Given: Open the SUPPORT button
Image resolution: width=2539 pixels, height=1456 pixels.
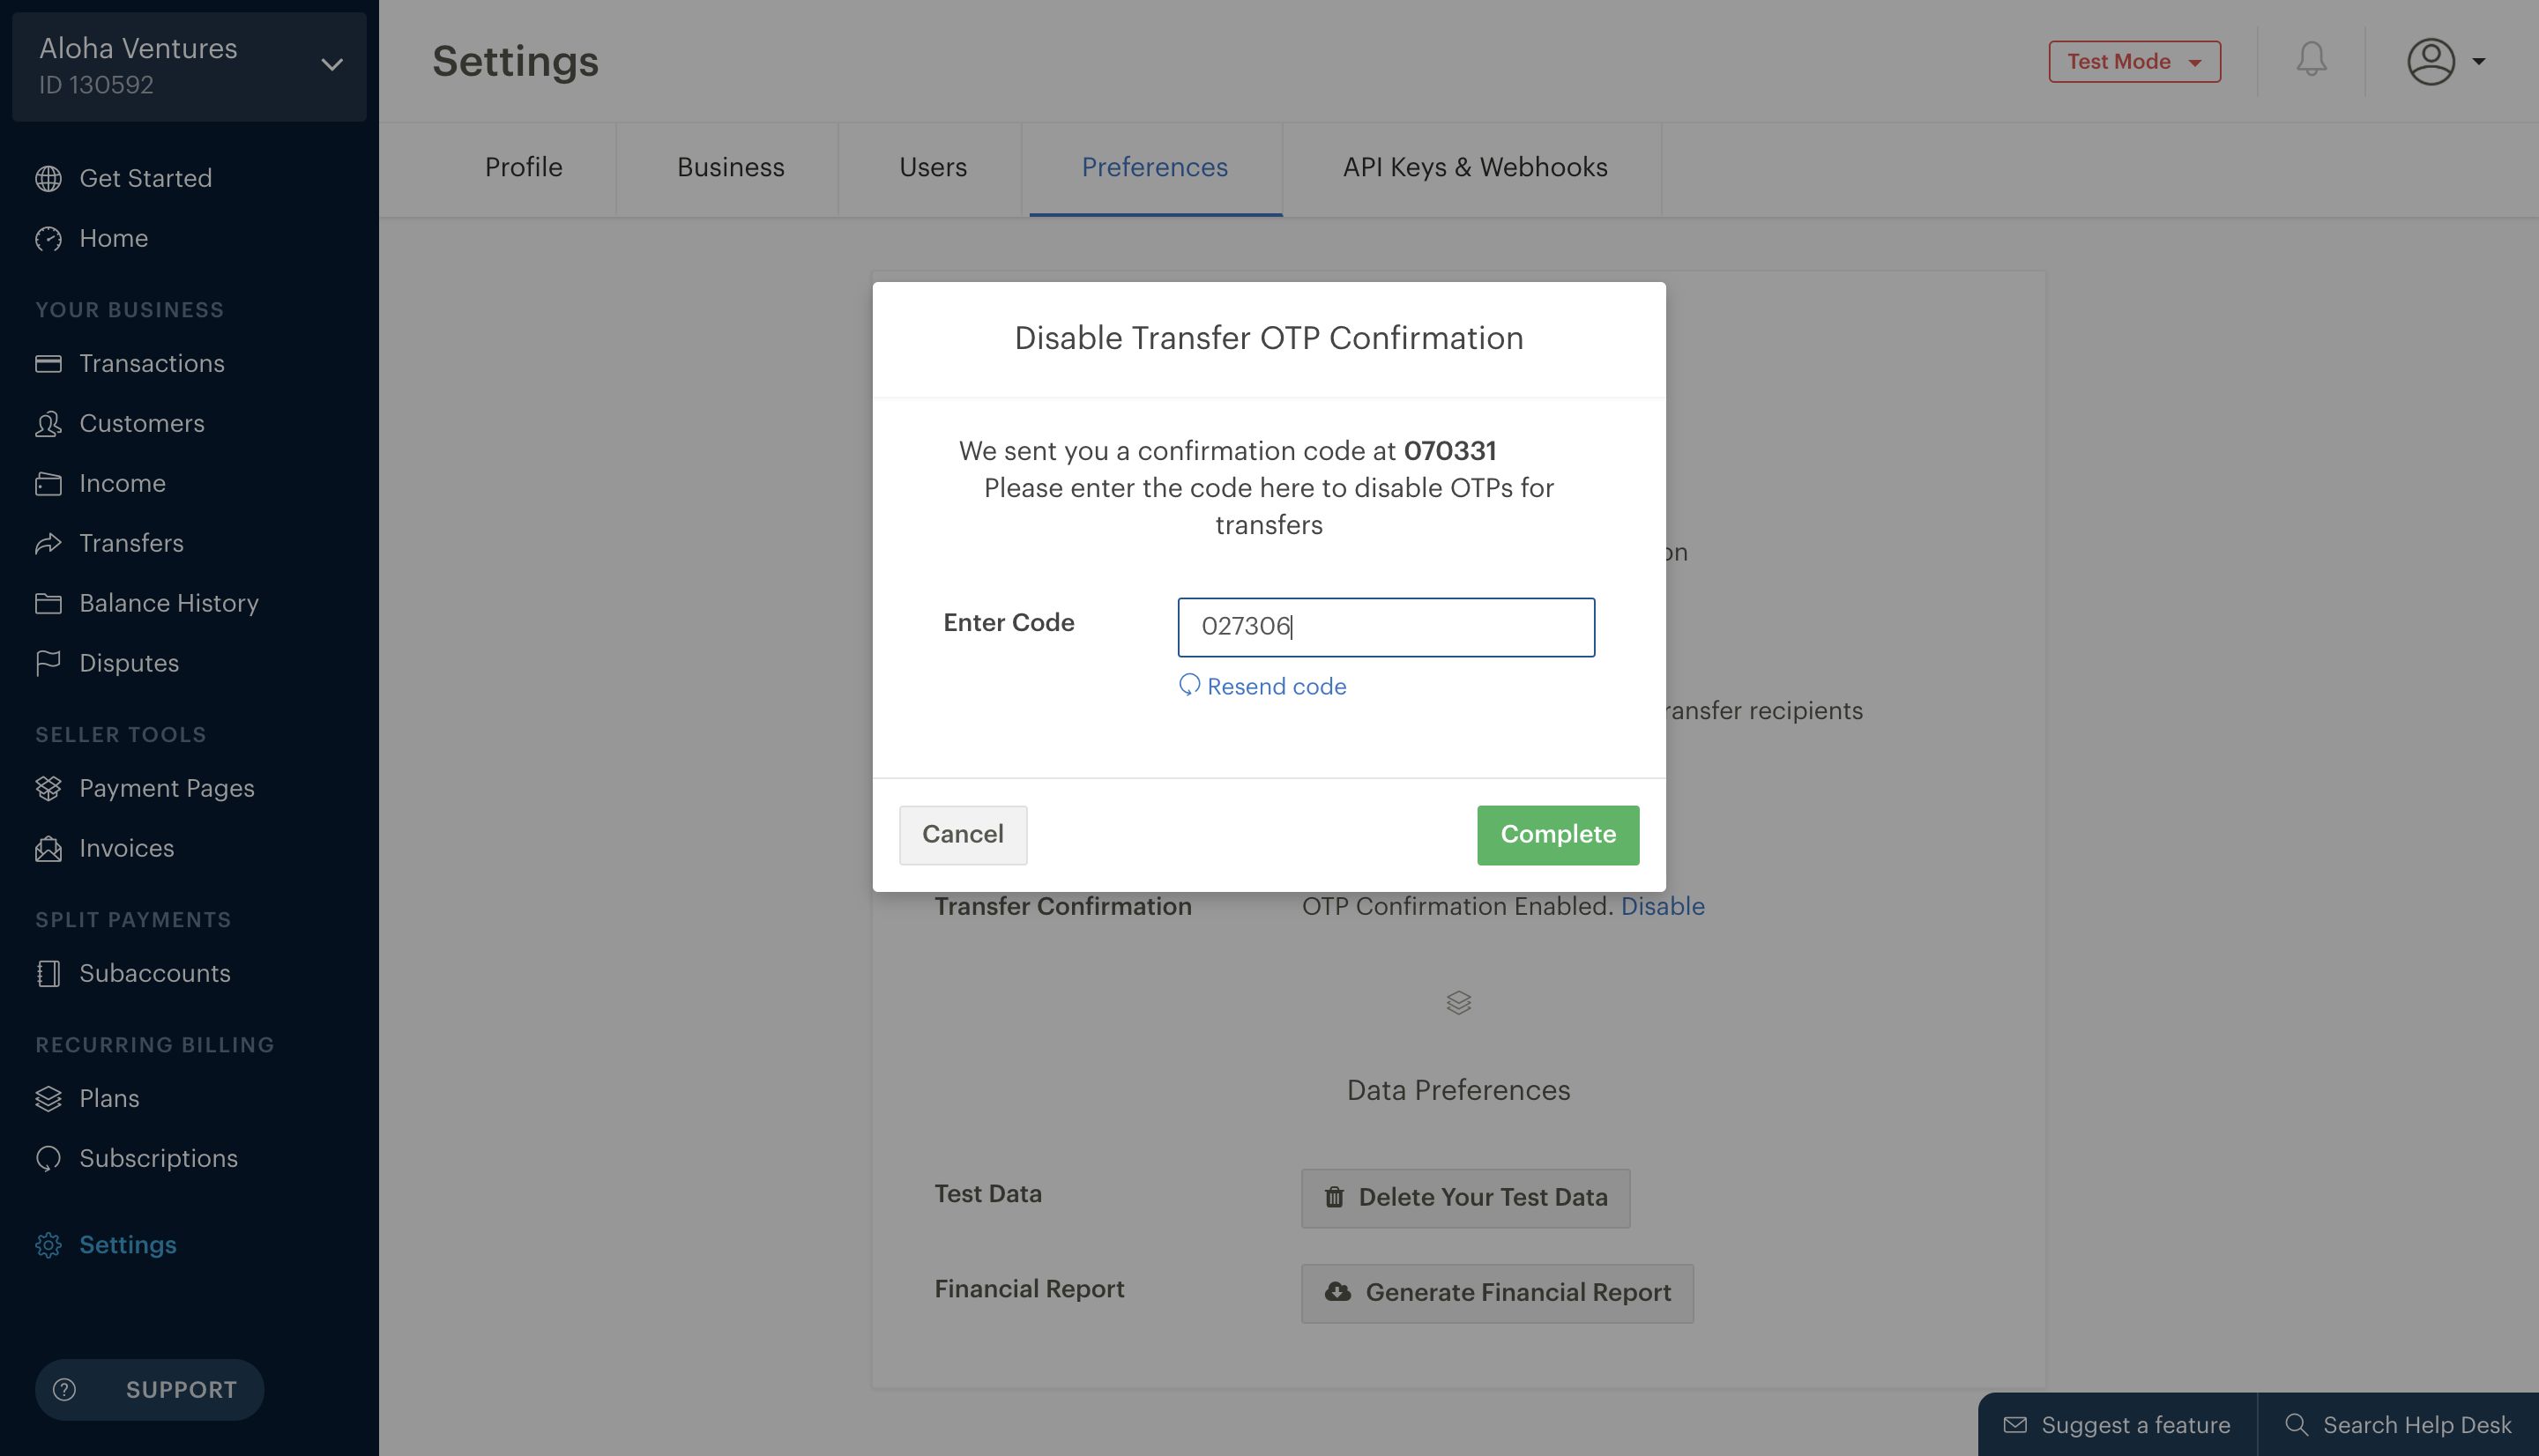Looking at the screenshot, I should pos(149,1389).
